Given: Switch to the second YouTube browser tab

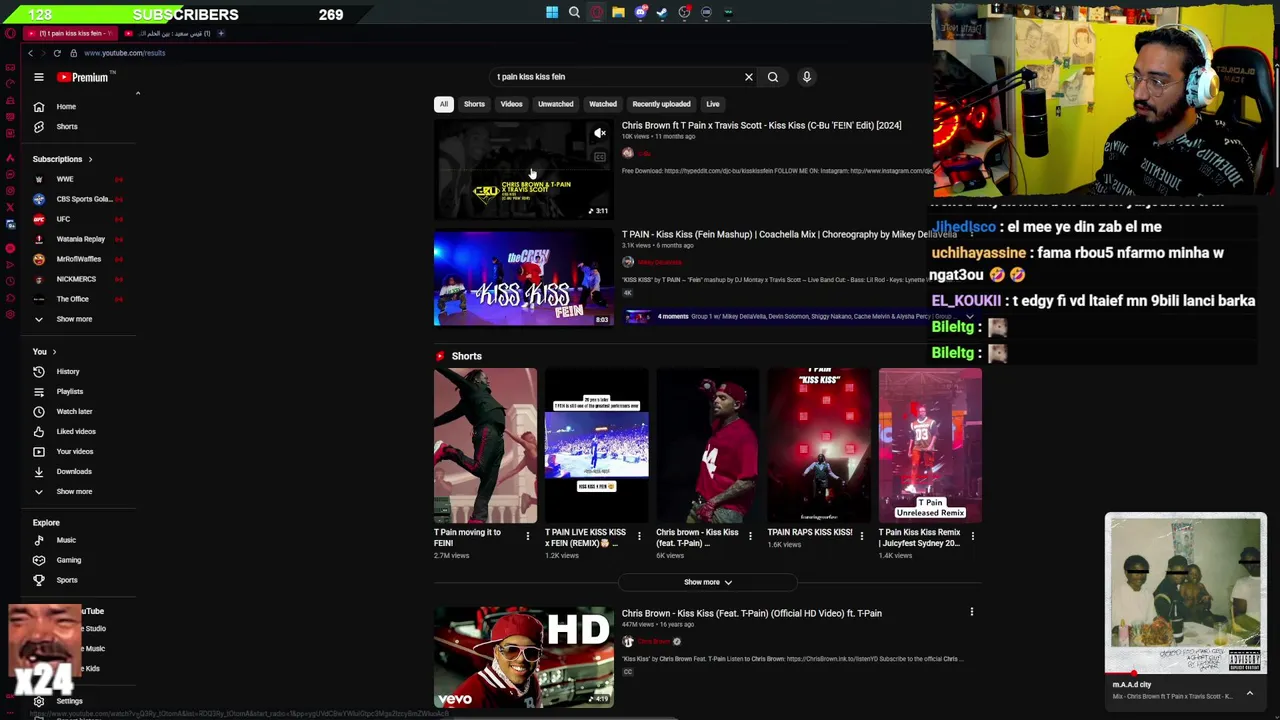Looking at the screenshot, I should pyautogui.click(x=168, y=33).
